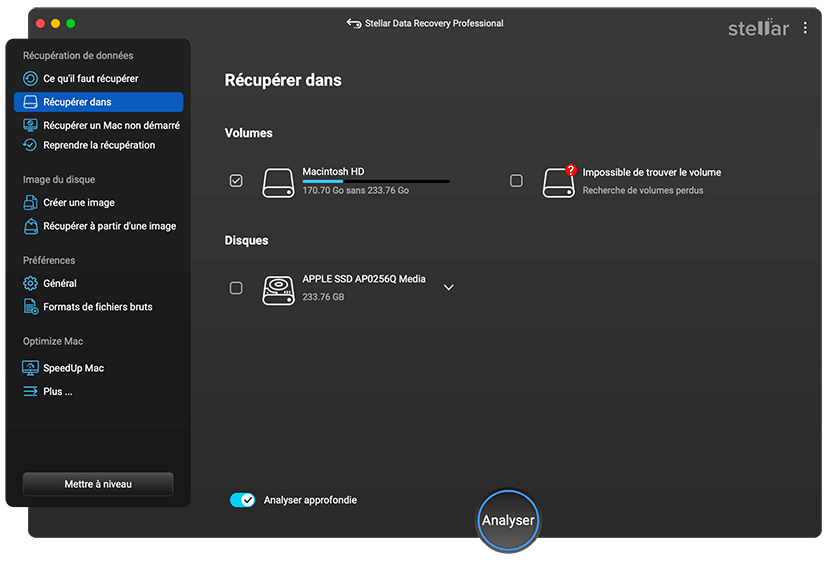Click the monitor icon for 'Récupérer un Mac non démarré'
Image resolution: width=831 pixels, height=565 pixels.
pyautogui.click(x=30, y=125)
